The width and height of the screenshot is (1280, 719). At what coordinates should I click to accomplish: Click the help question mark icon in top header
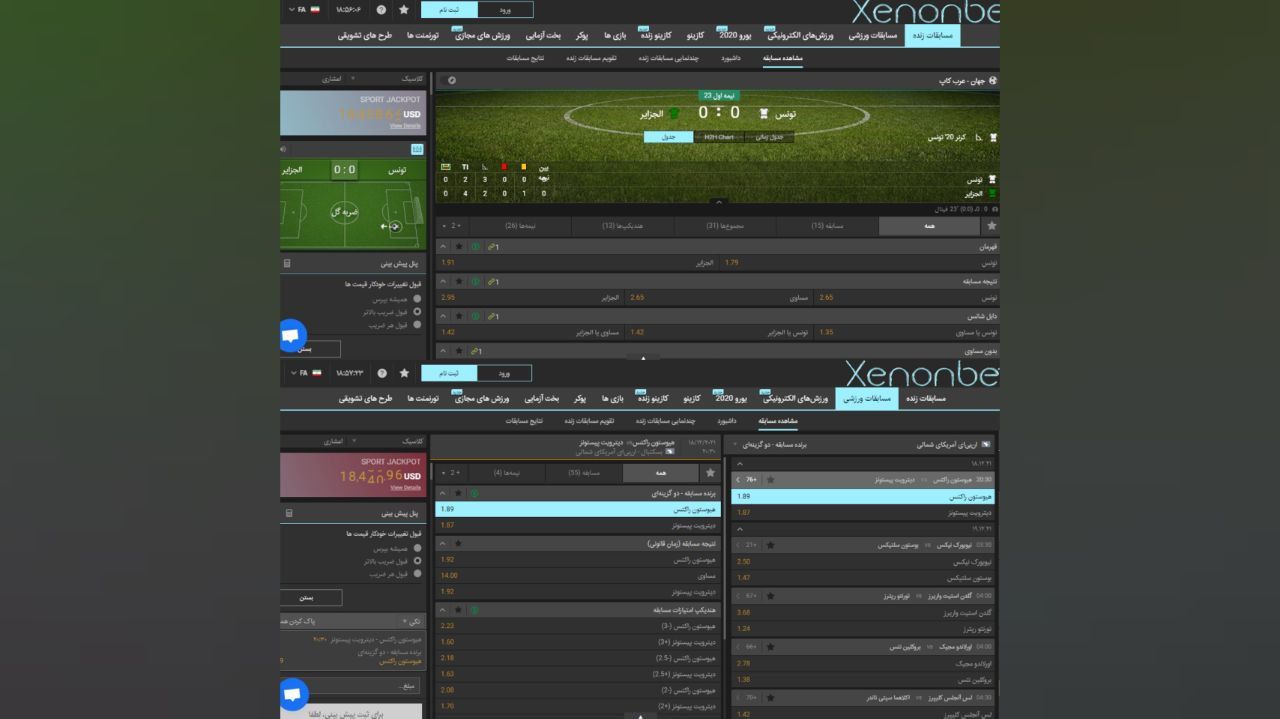[381, 9]
